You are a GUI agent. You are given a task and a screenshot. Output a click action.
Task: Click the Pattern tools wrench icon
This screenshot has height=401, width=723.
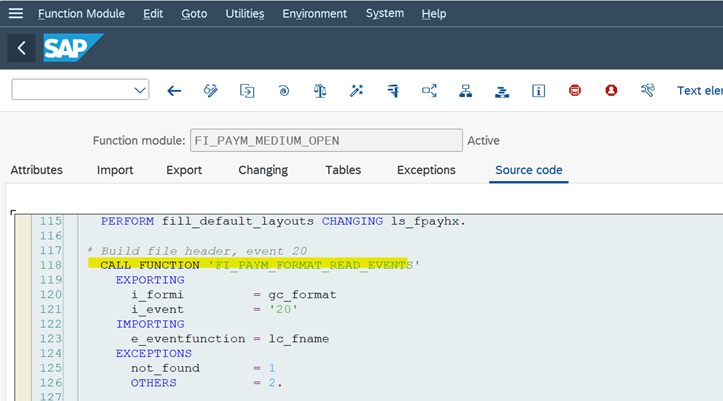(x=648, y=90)
